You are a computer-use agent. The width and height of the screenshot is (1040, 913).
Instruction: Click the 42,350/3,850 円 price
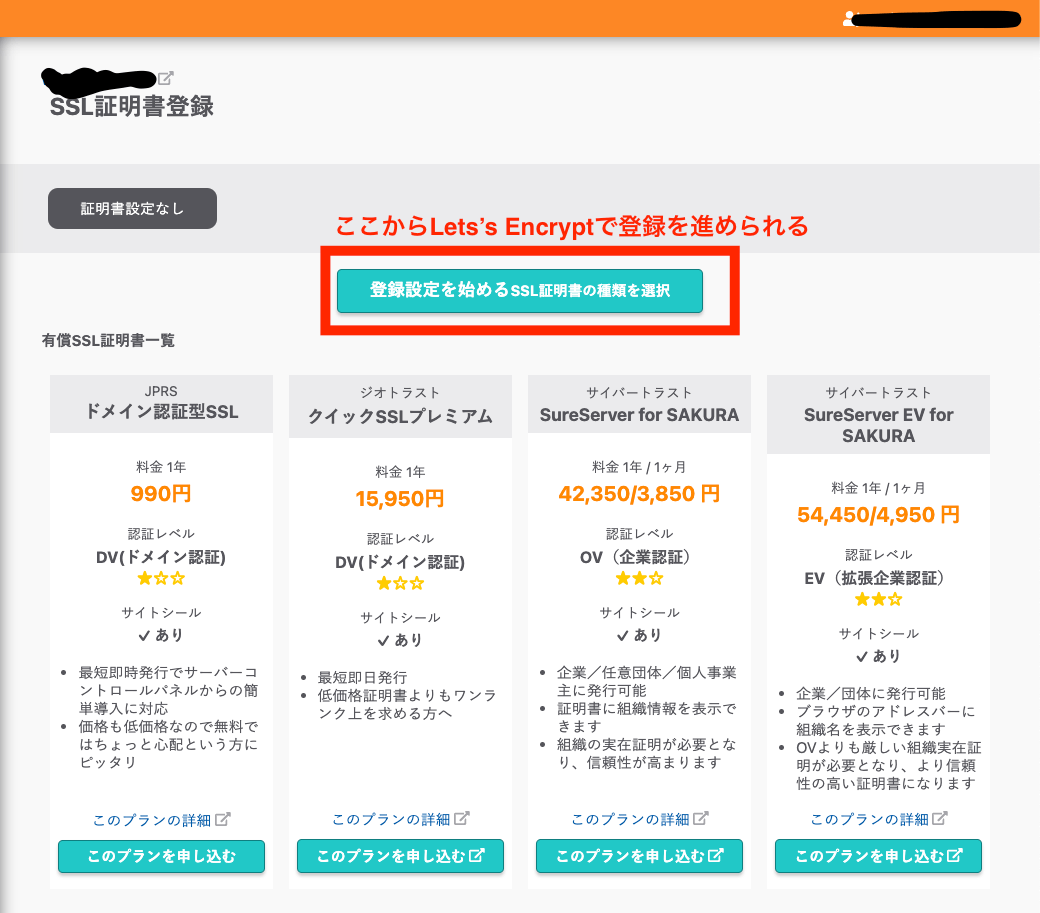click(x=639, y=493)
